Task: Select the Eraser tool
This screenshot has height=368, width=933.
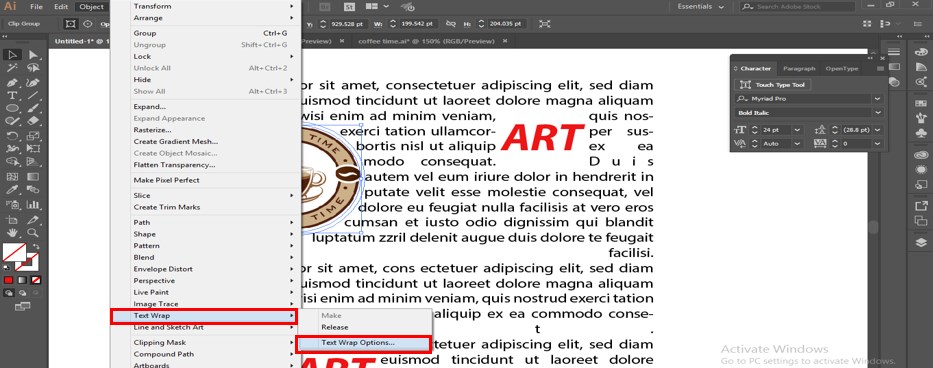Action: [x=33, y=121]
